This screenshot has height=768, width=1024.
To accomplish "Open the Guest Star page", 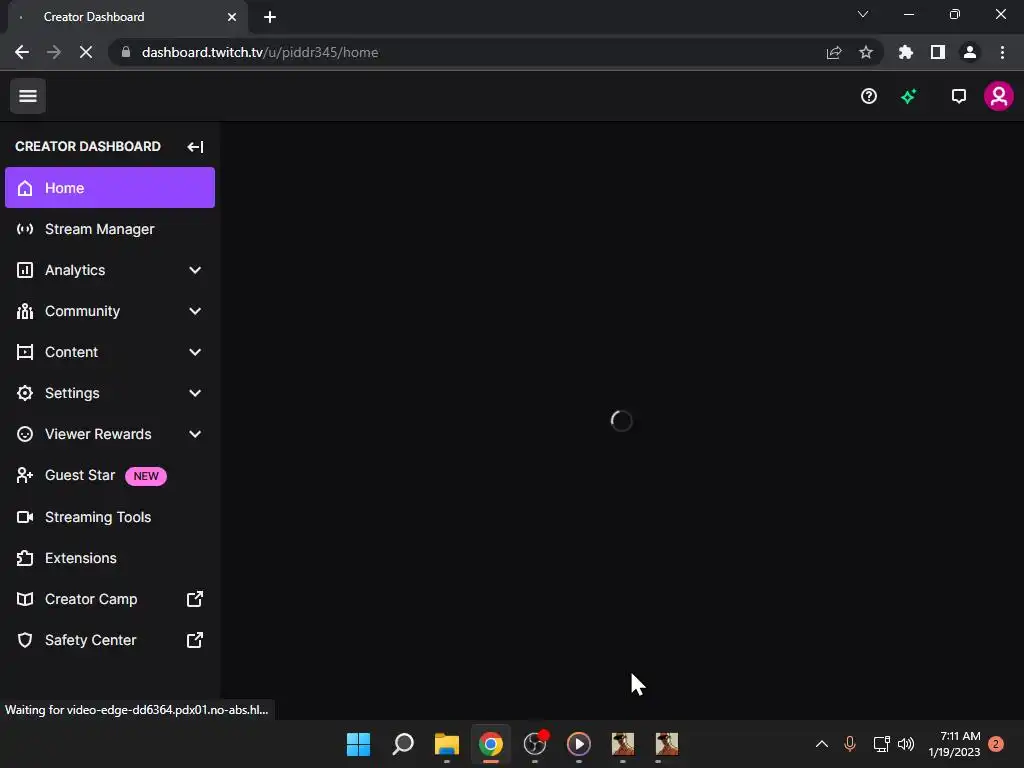I will pyautogui.click(x=110, y=475).
